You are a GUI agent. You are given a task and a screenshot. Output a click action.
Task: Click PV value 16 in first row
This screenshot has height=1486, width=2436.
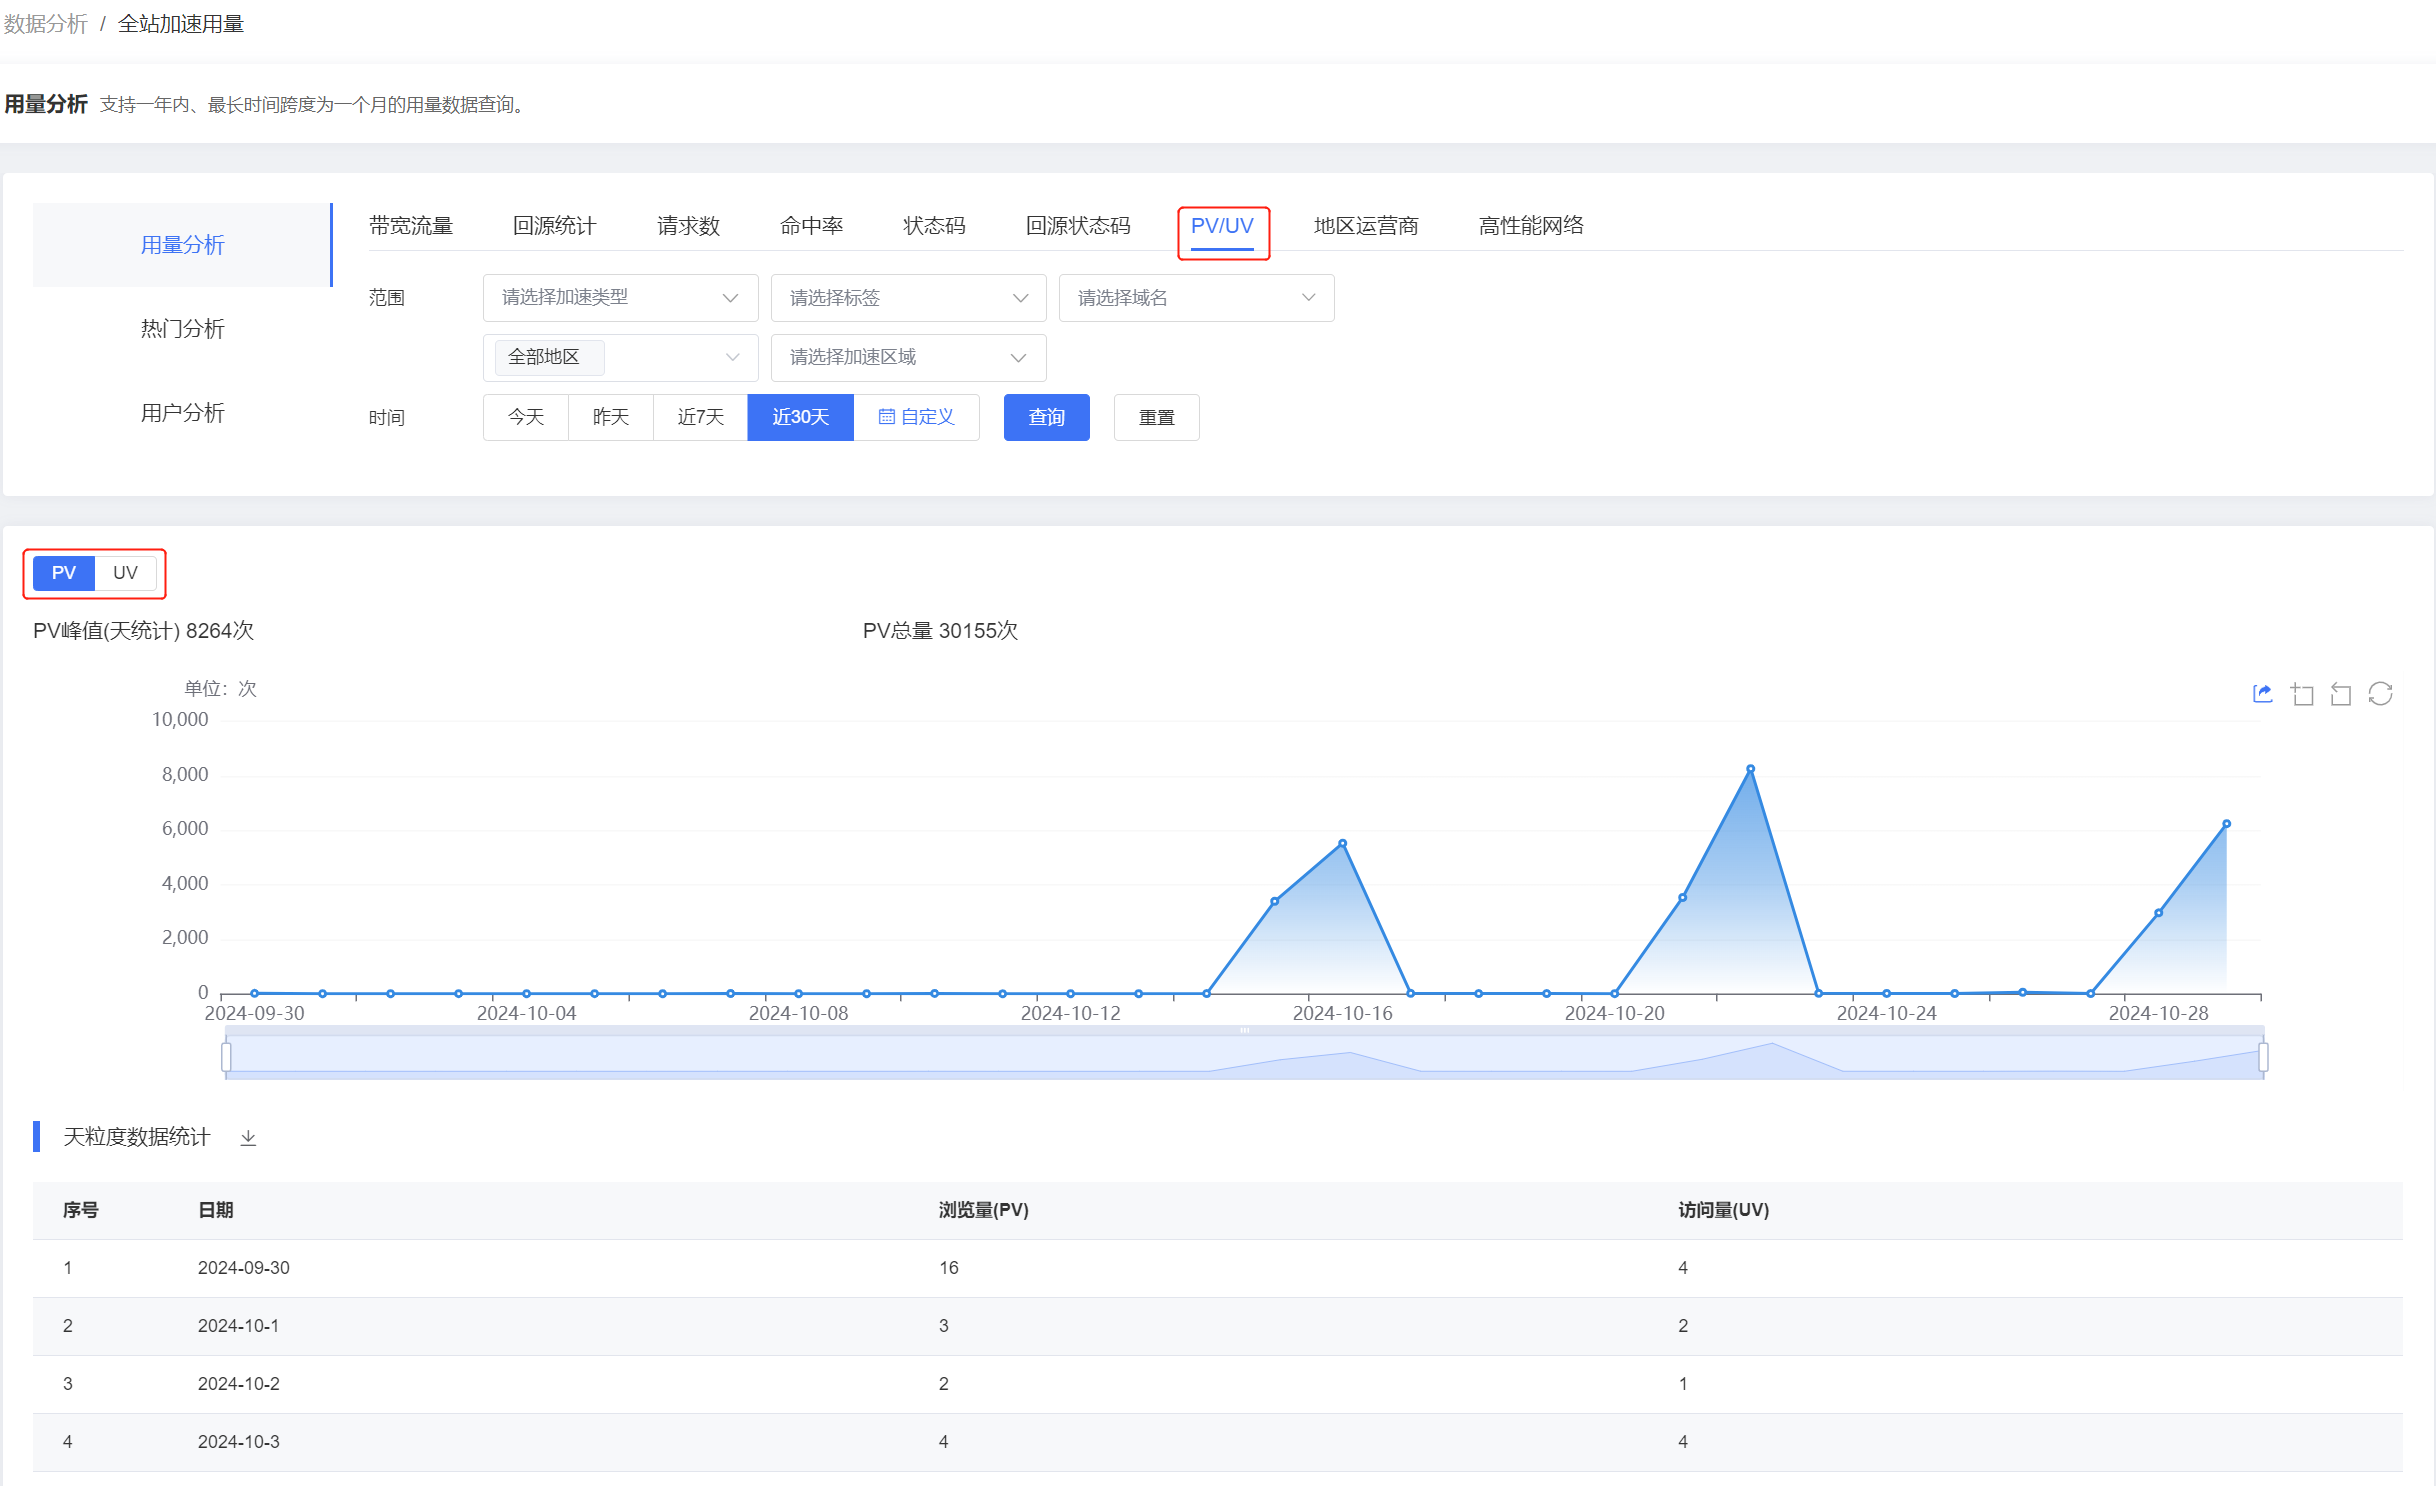949,1268
